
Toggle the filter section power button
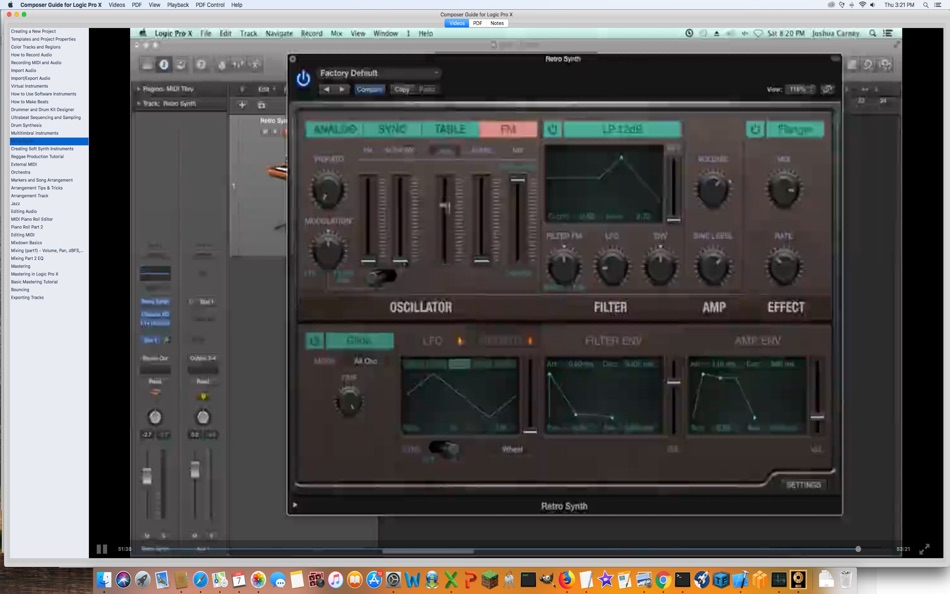[x=552, y=130]
